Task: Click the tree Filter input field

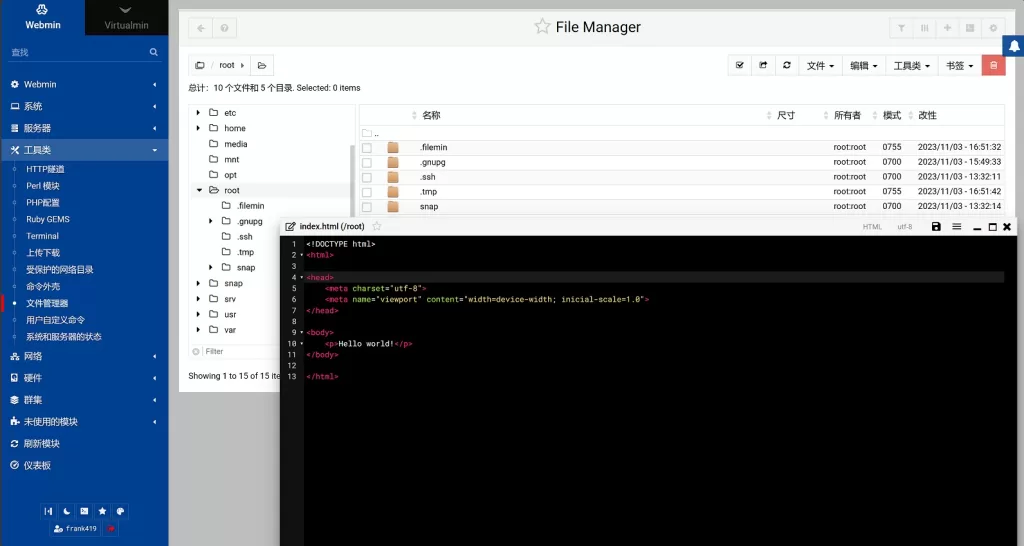Action: pos(238,351)
